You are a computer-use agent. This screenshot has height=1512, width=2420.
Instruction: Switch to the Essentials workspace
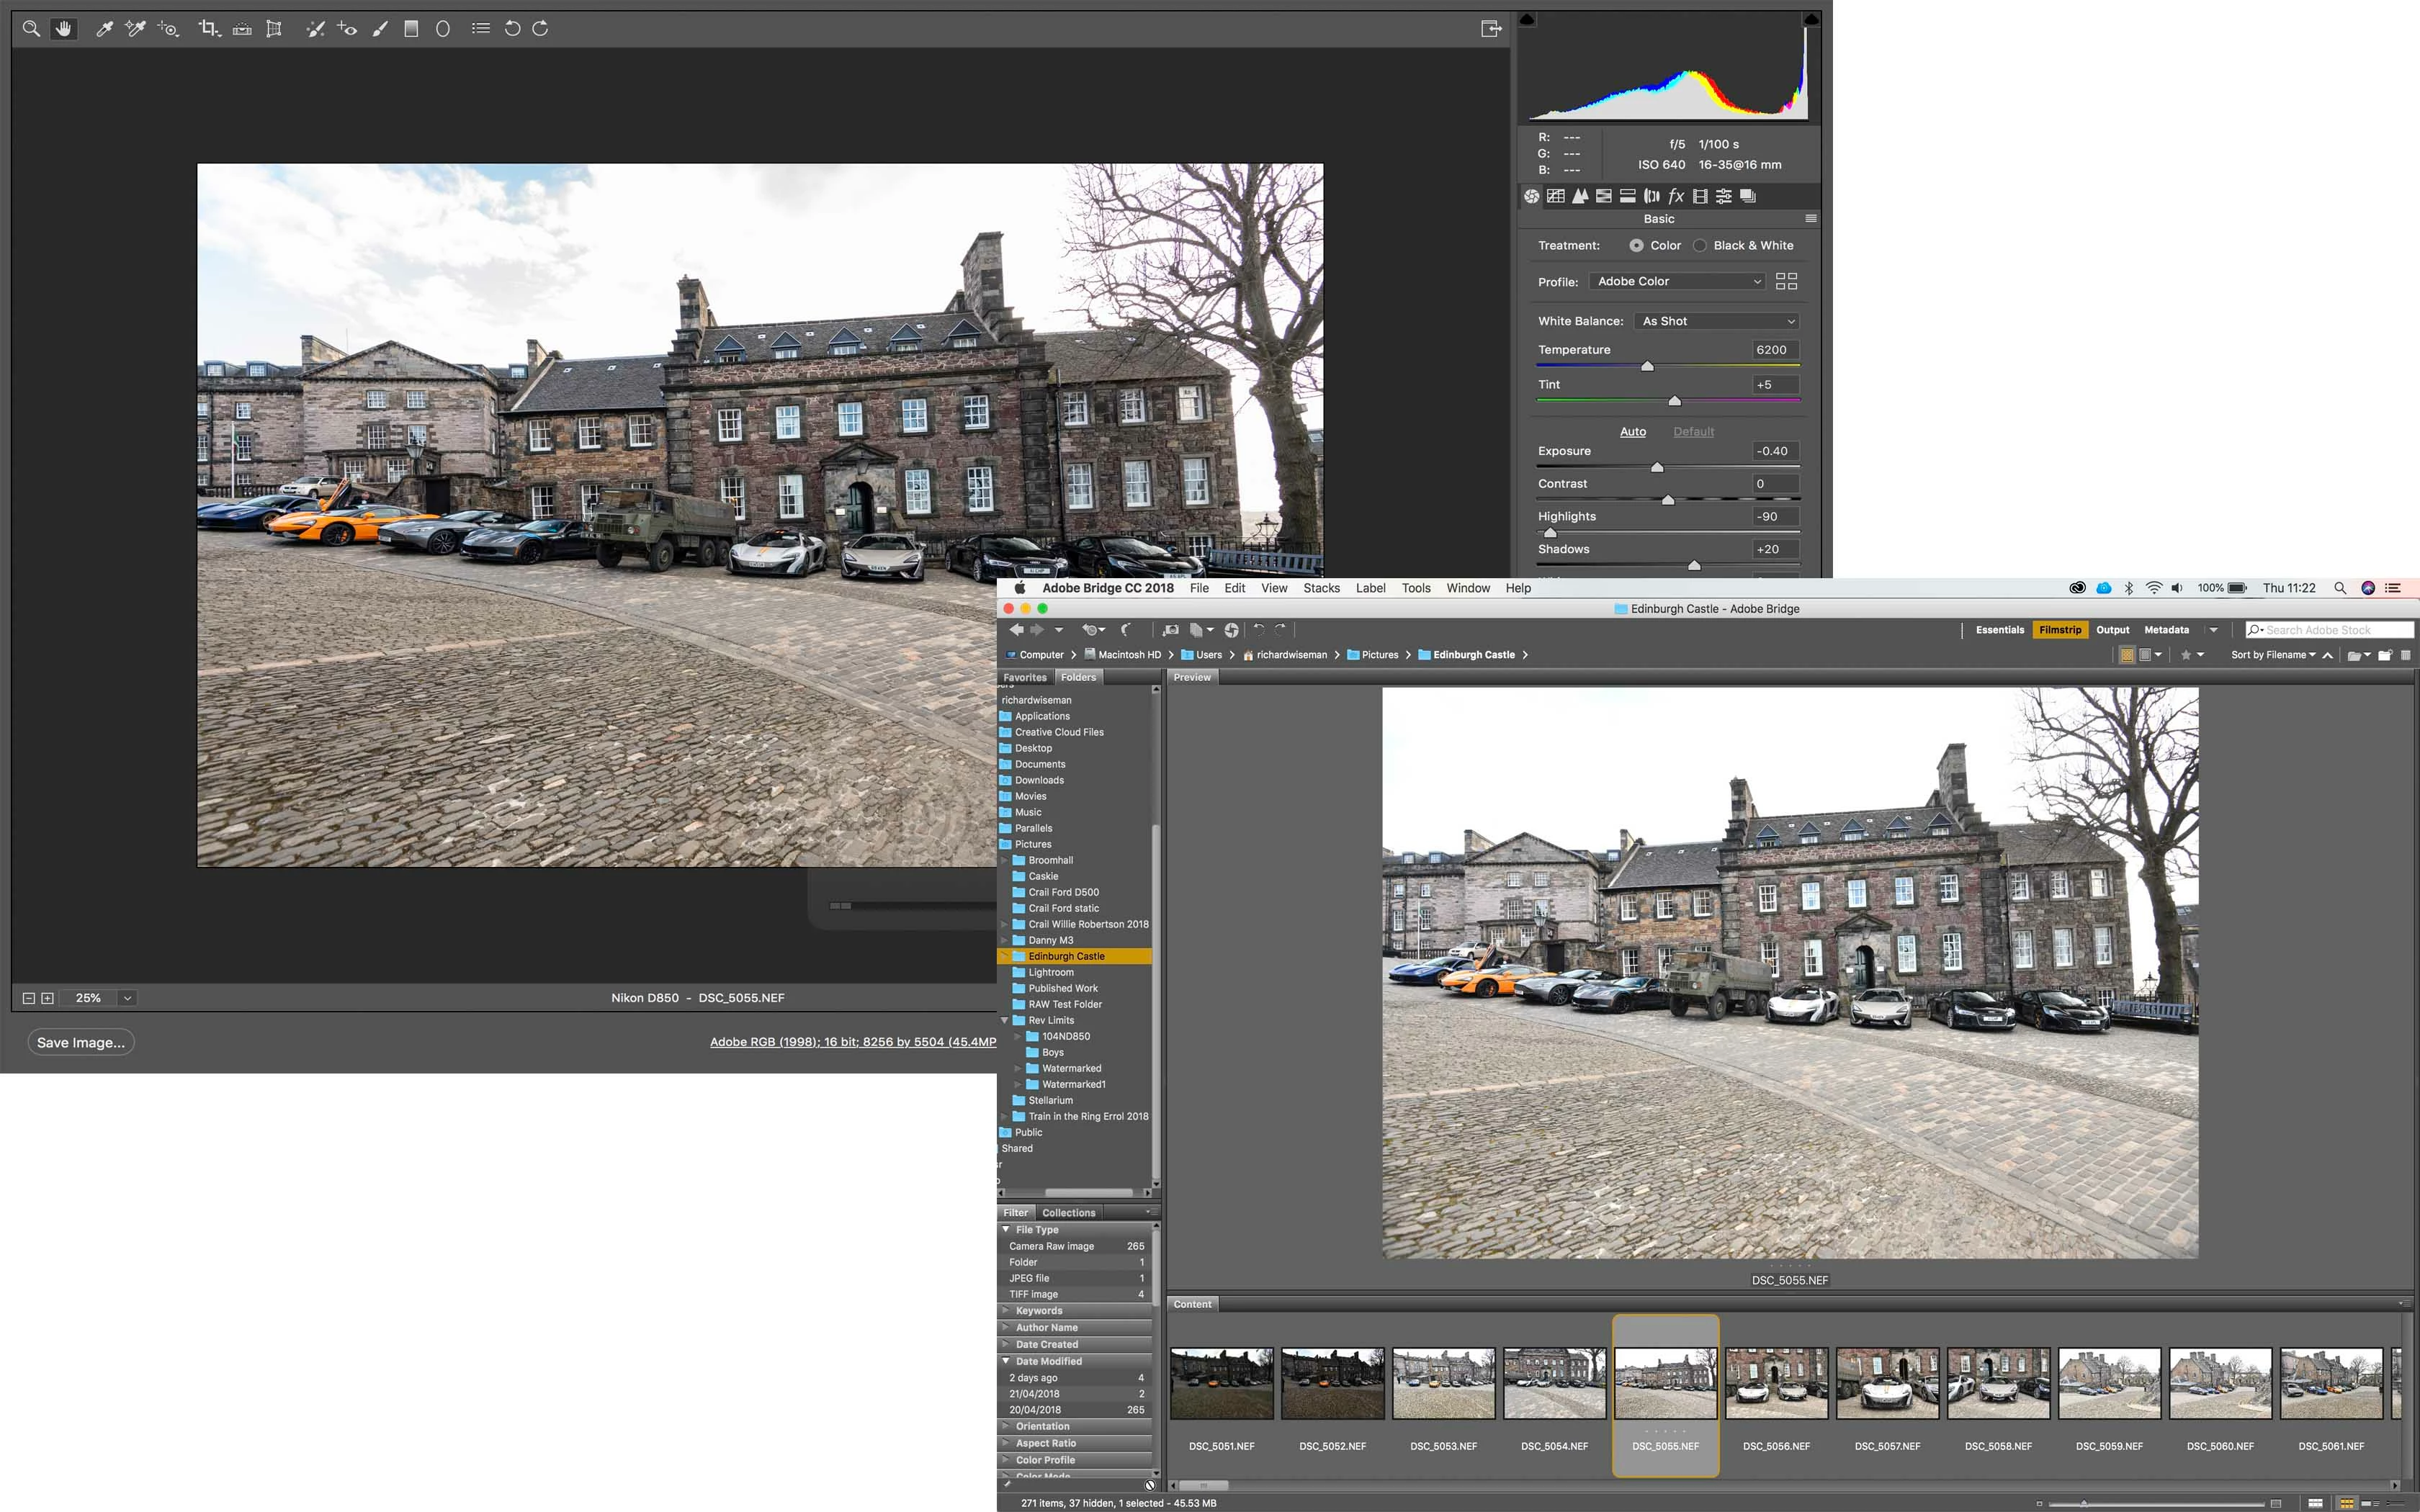1999,630
